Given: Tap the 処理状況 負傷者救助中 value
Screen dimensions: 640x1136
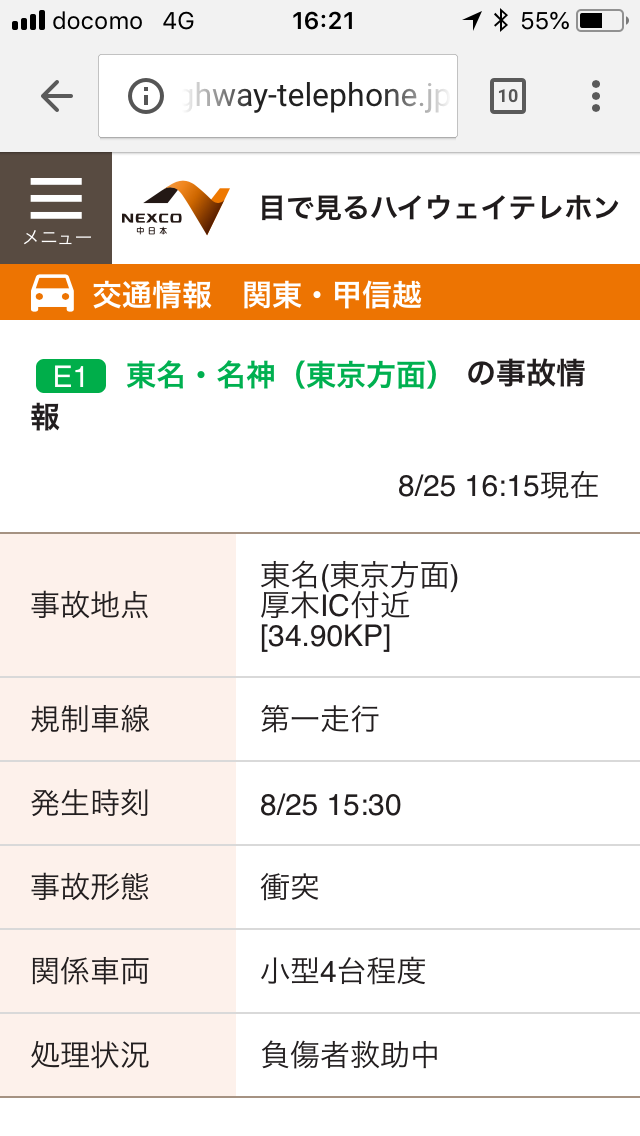Looking at the screenshot, I should click(349, 1054).
